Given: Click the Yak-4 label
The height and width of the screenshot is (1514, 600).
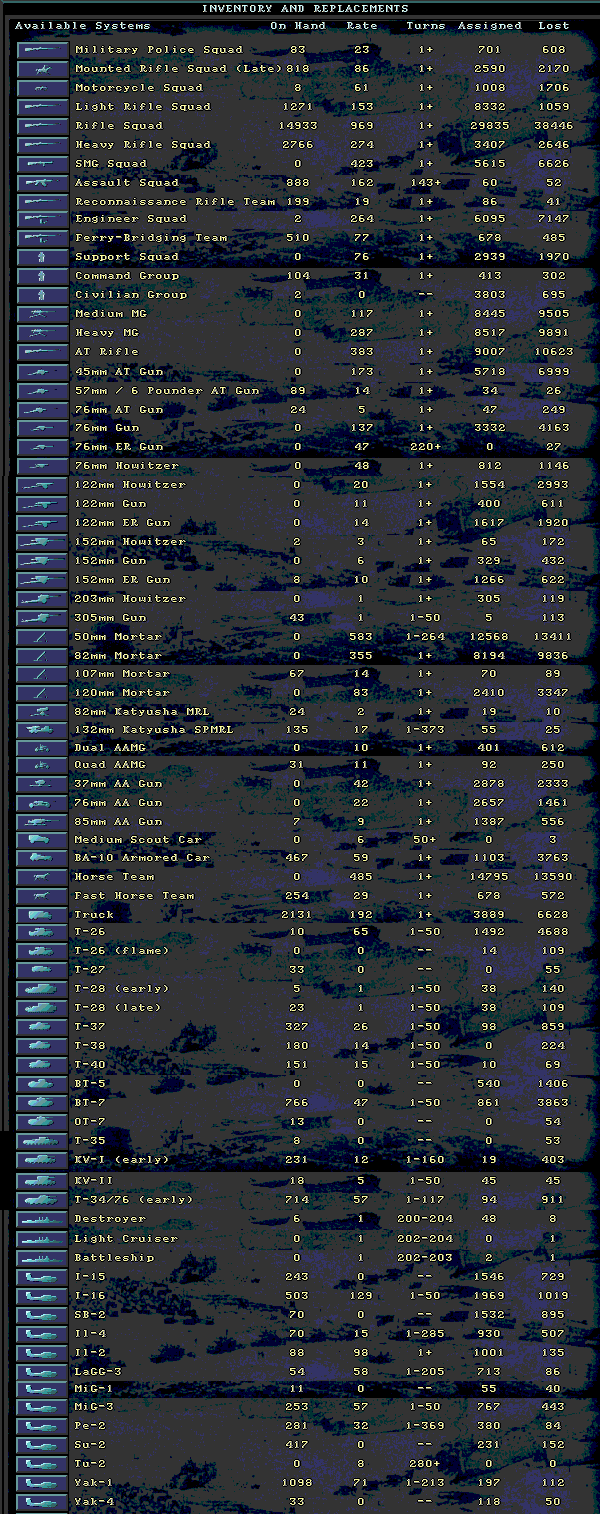Looking at the screenshot, I should pos(94,1502).
